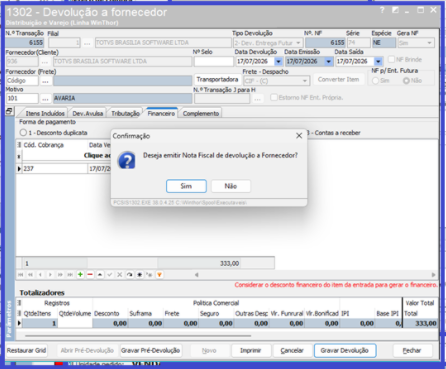The width and height of the screenshot is (446, 369).
Task: Confirm with Sim button
Action: pyautogui.click(x=186, y=186)
